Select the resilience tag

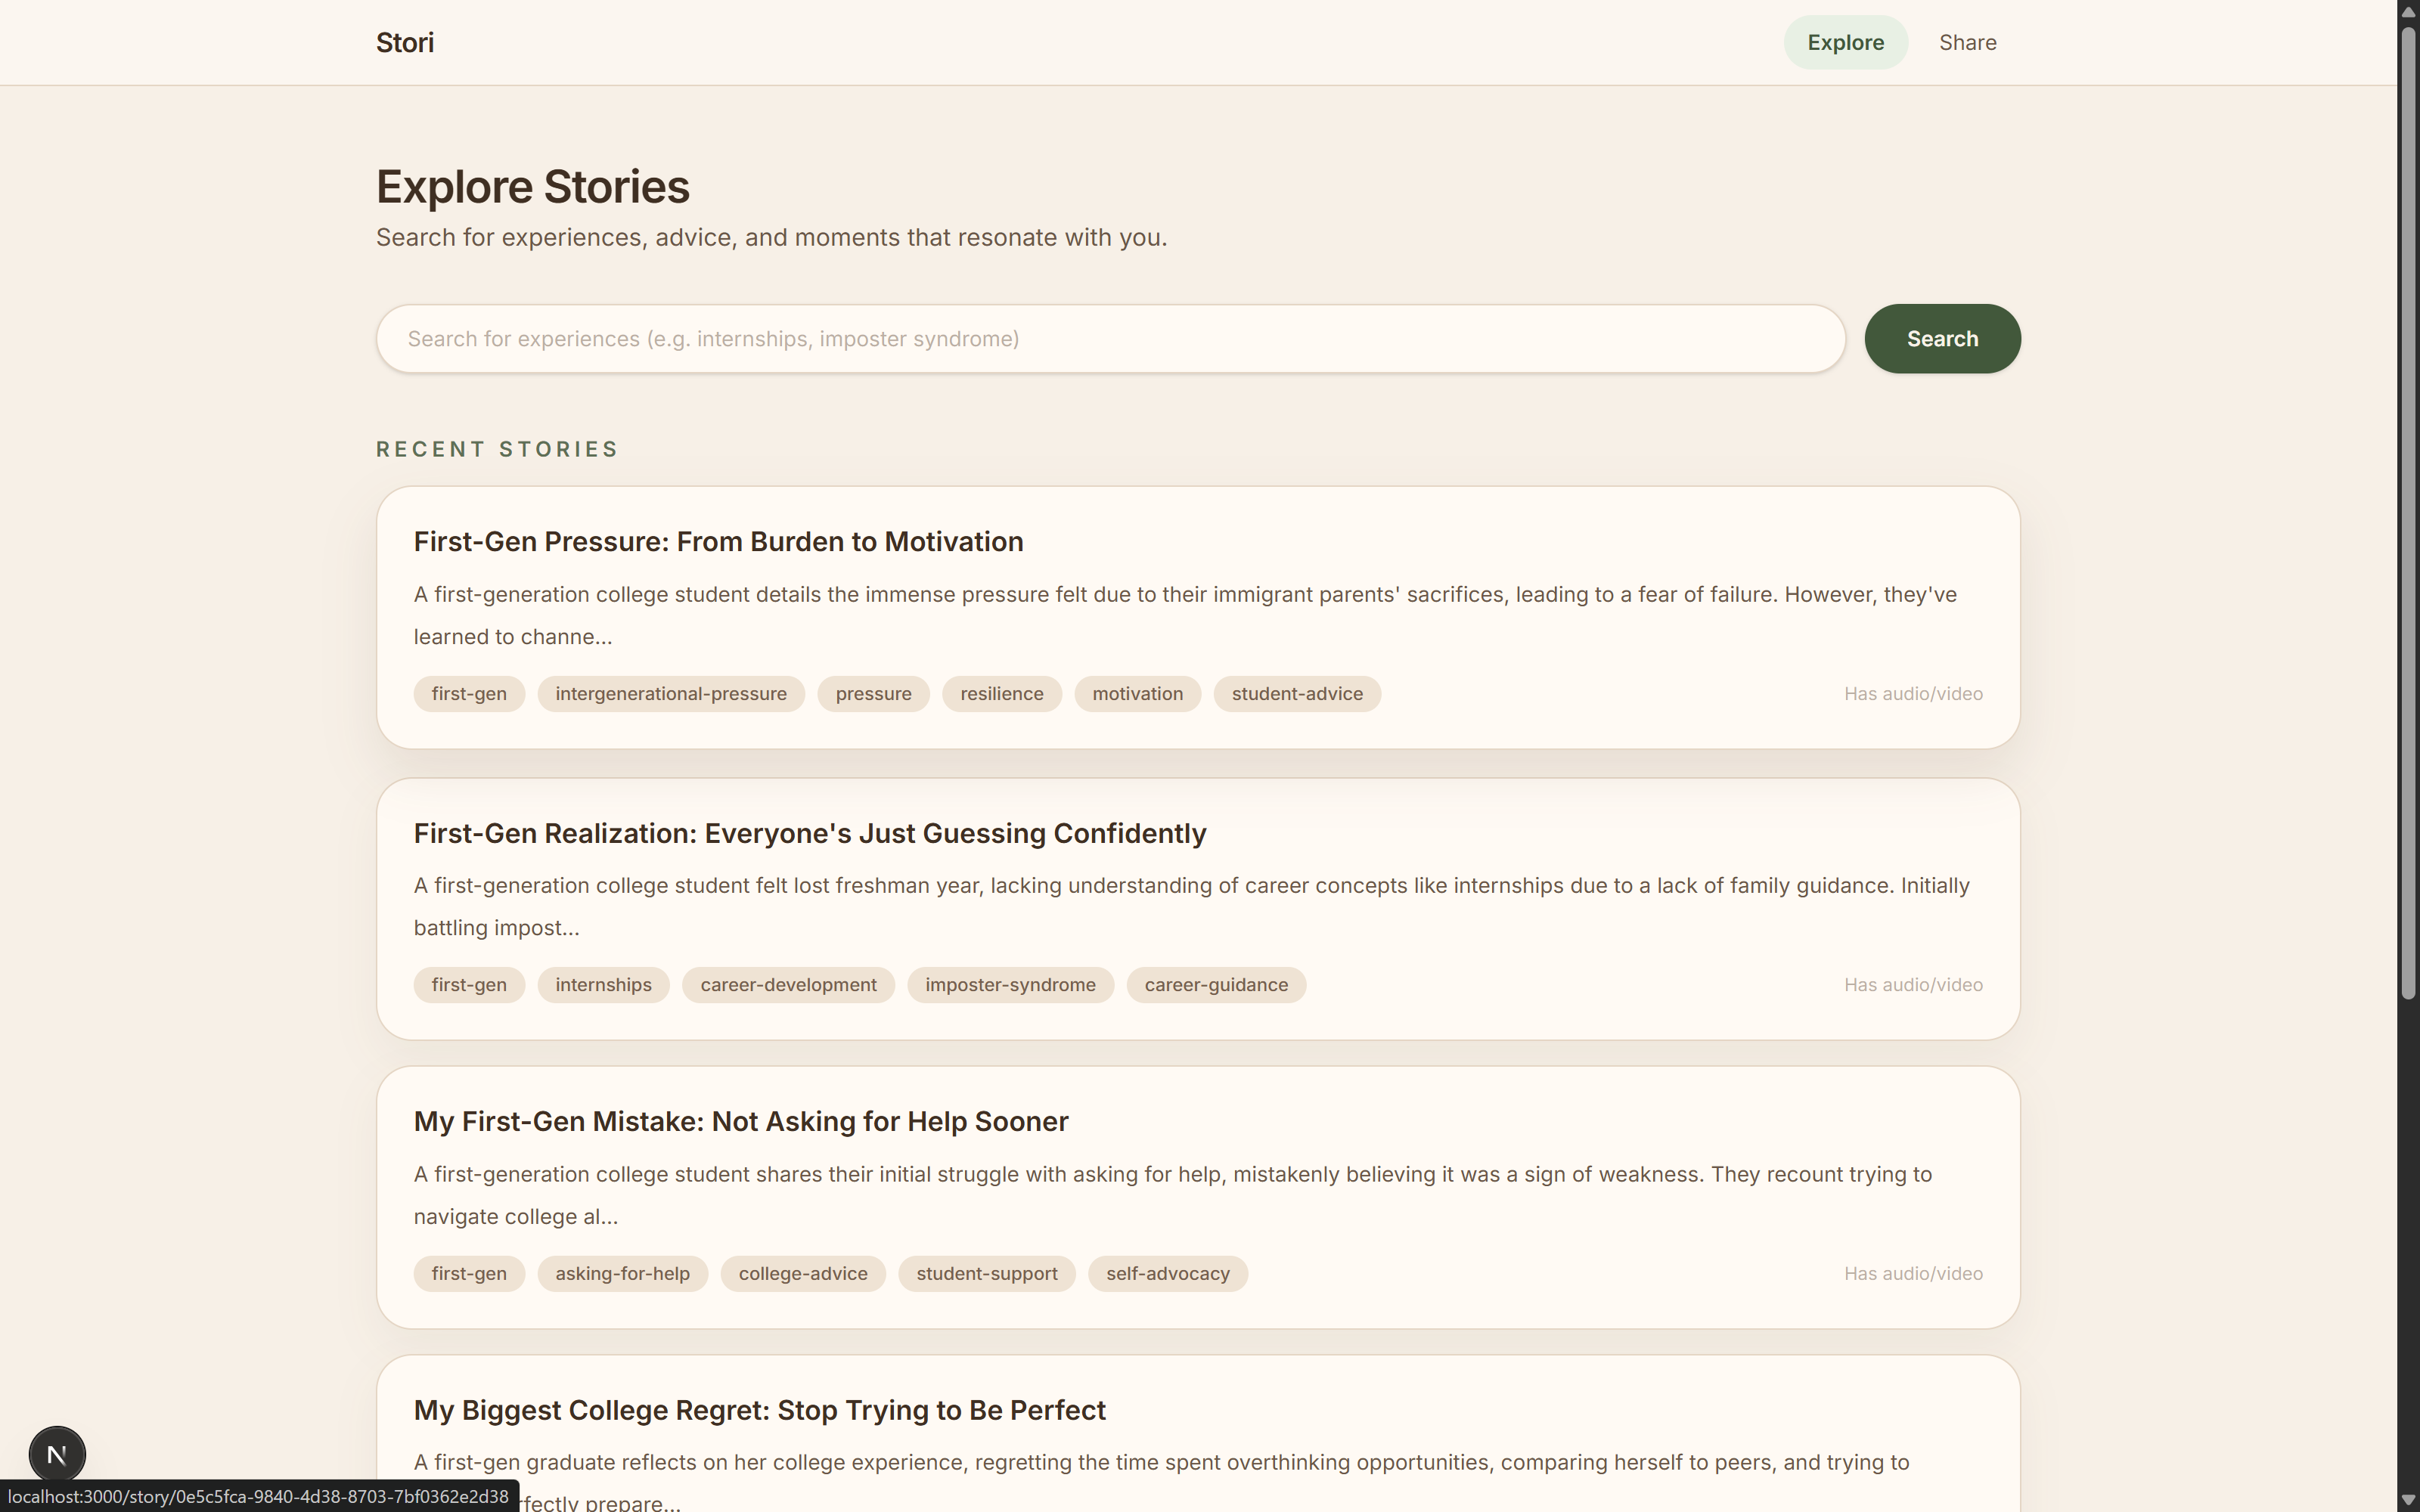pyautogui.click(x=1001, y=694)
